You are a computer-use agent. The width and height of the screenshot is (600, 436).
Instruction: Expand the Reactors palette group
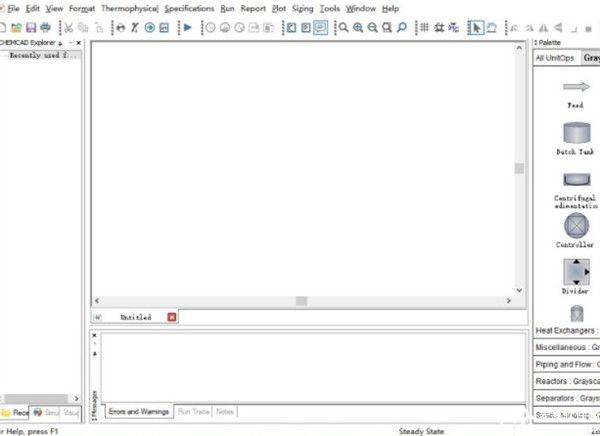566,381
